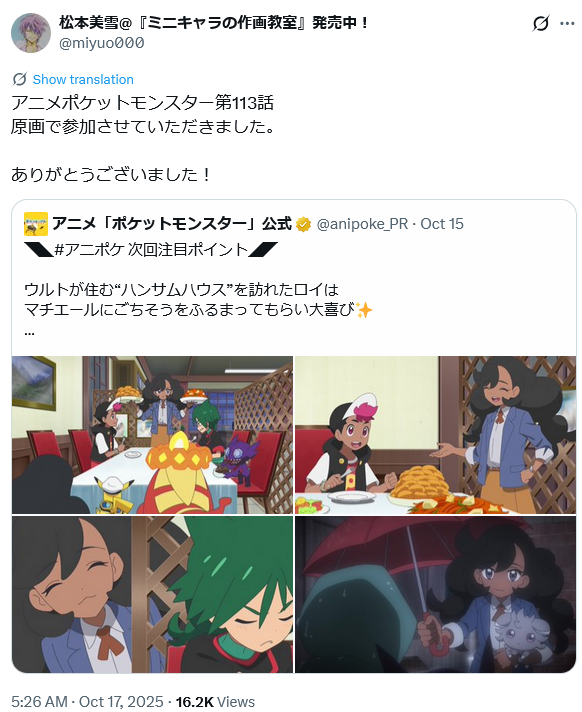The height and width of the screenshot is (712, 582).
Task: Click the translation icon beside Show translation
Action: click(x=20, y=79)
